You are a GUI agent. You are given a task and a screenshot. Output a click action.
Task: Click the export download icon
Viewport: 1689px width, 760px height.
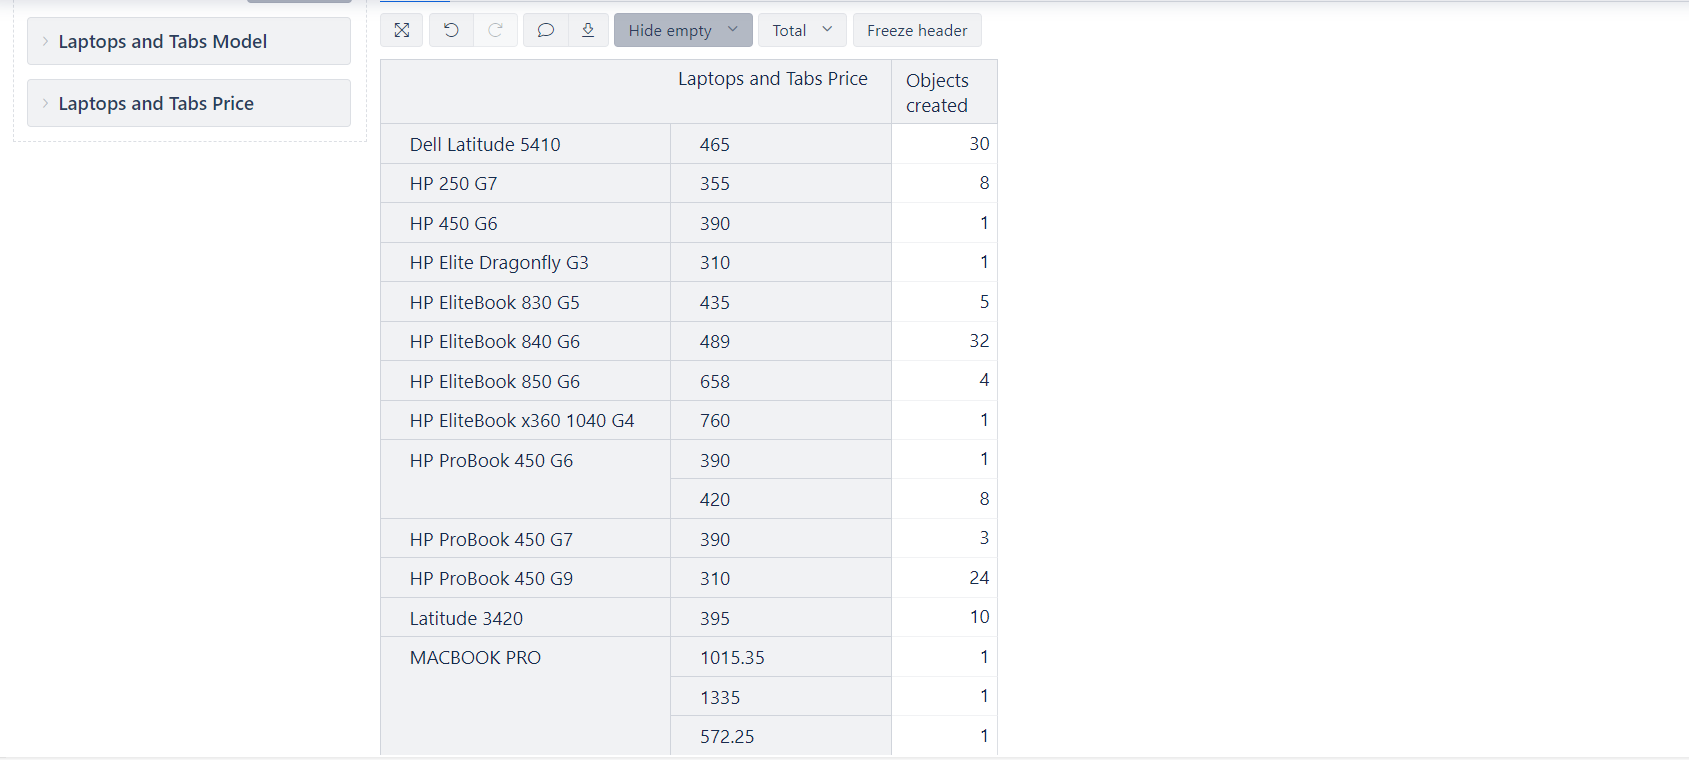pos(588,30)
